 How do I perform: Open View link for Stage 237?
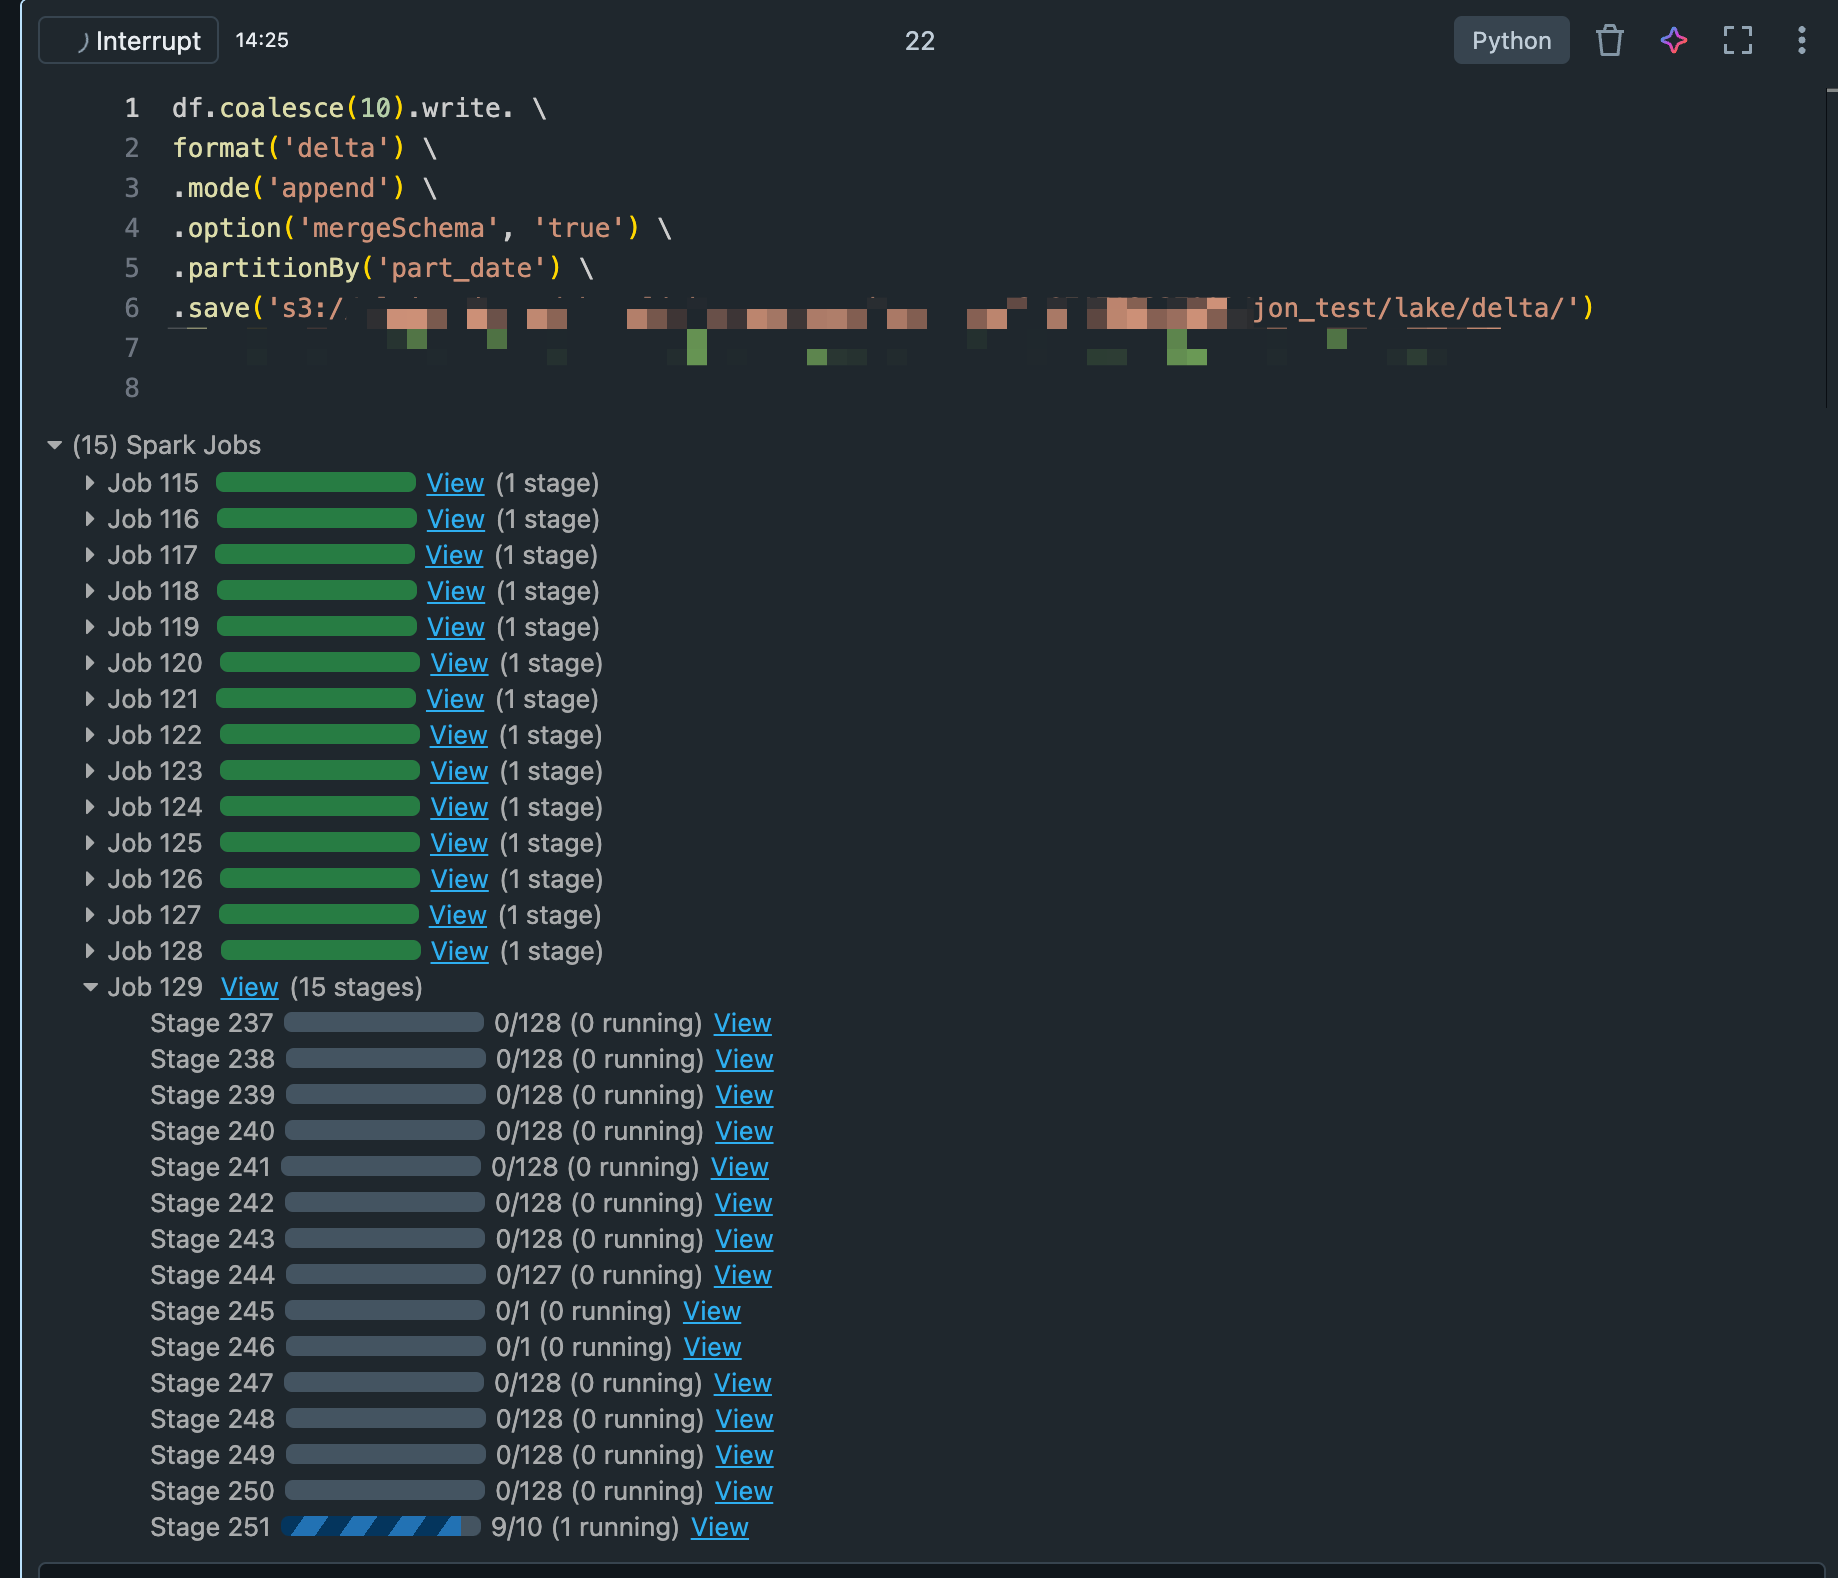click(x=742, y=1023)
